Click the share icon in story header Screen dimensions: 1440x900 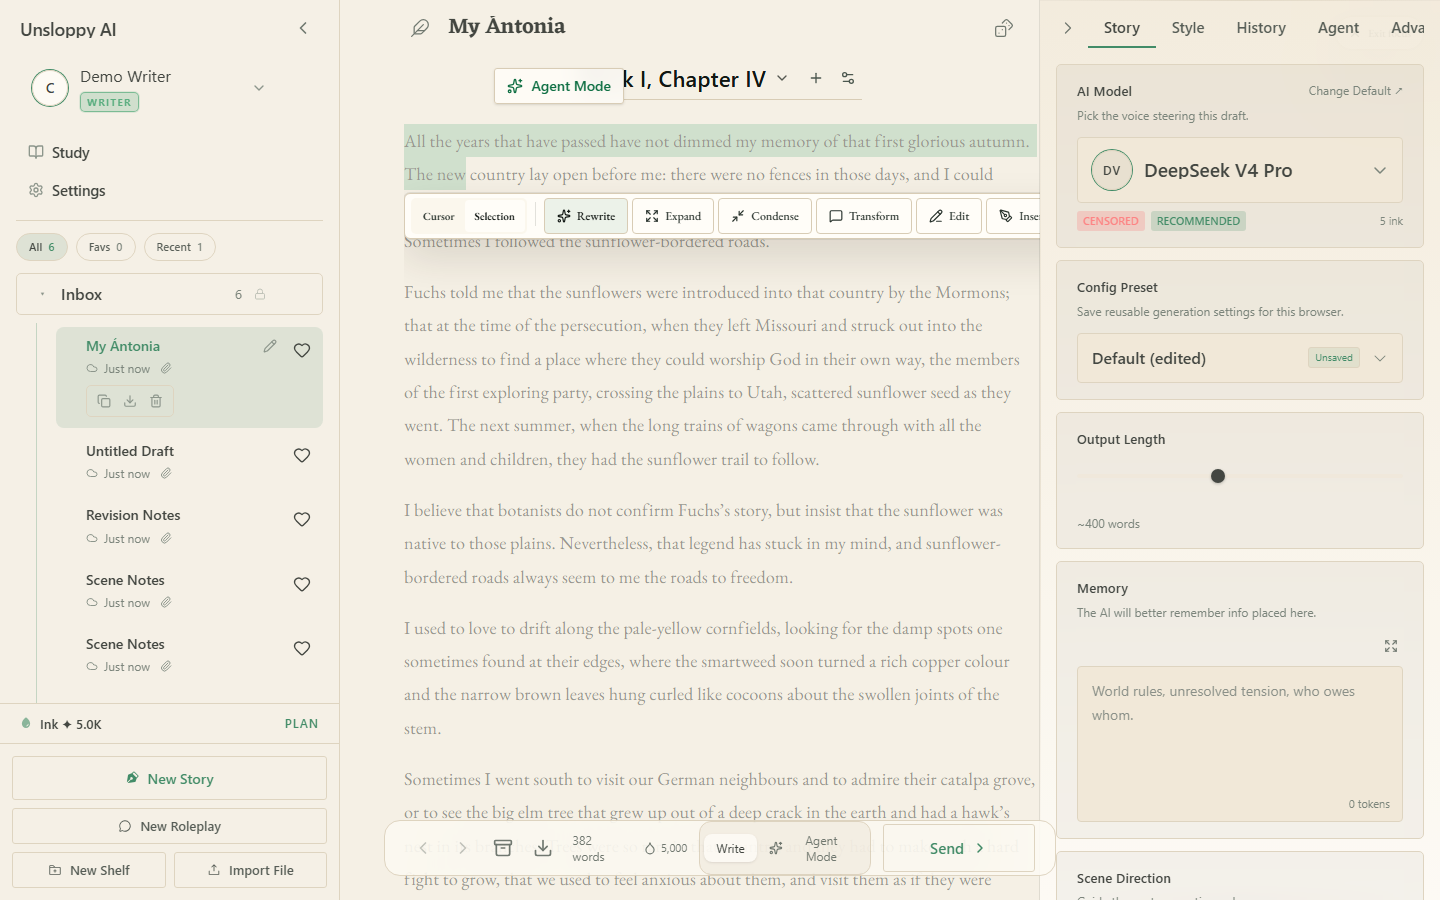coord(1004,28)
